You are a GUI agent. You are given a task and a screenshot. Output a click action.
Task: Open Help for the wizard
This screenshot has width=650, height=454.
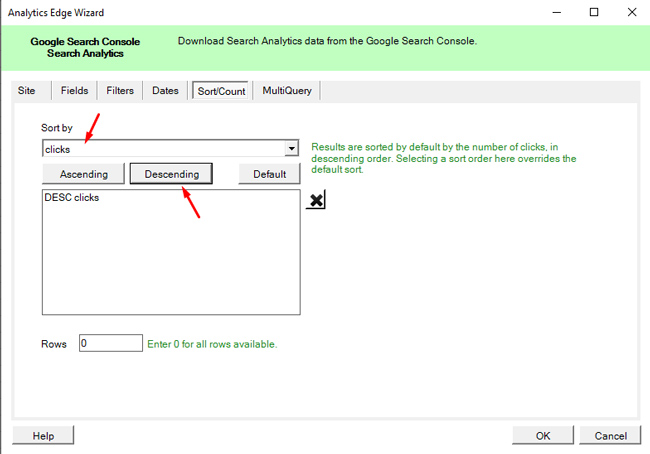click(x=43, y=436)
